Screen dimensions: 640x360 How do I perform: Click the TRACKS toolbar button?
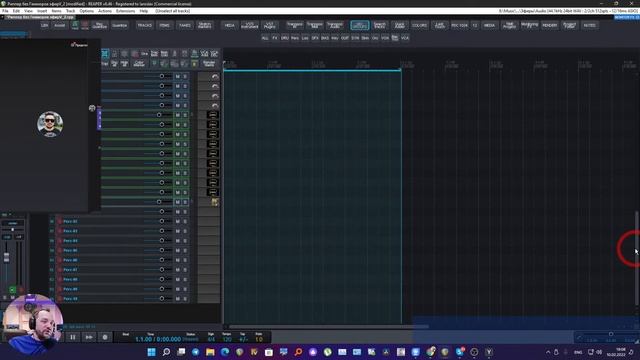(x=144, y=25)
